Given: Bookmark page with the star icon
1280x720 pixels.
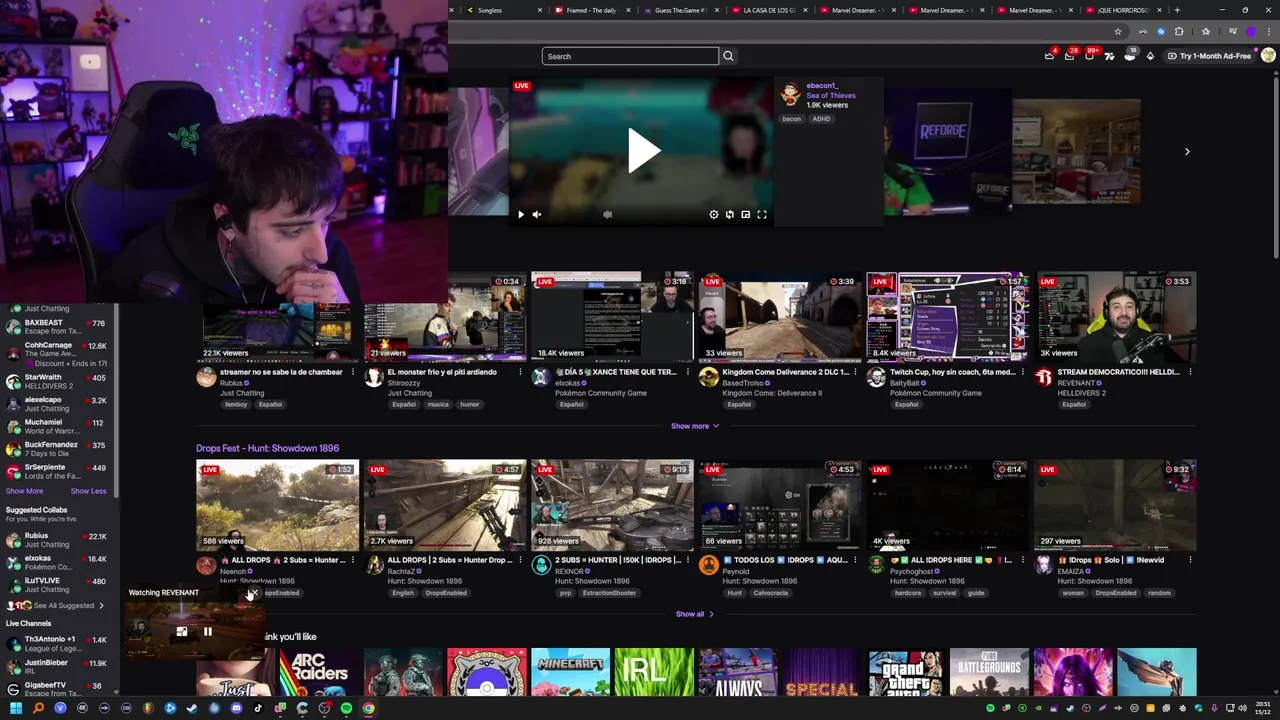Looking at the screenshot, I should point(1118,31).
